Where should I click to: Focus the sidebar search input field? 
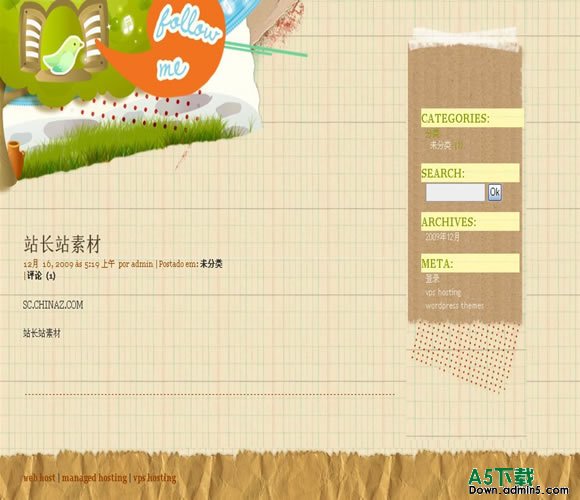(x=455, y=192)
